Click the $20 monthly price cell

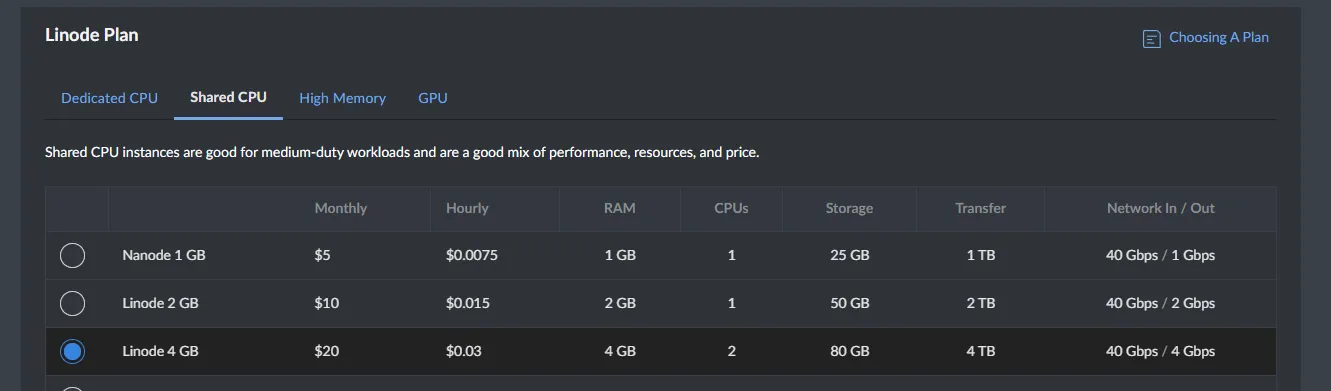(327, 351)
